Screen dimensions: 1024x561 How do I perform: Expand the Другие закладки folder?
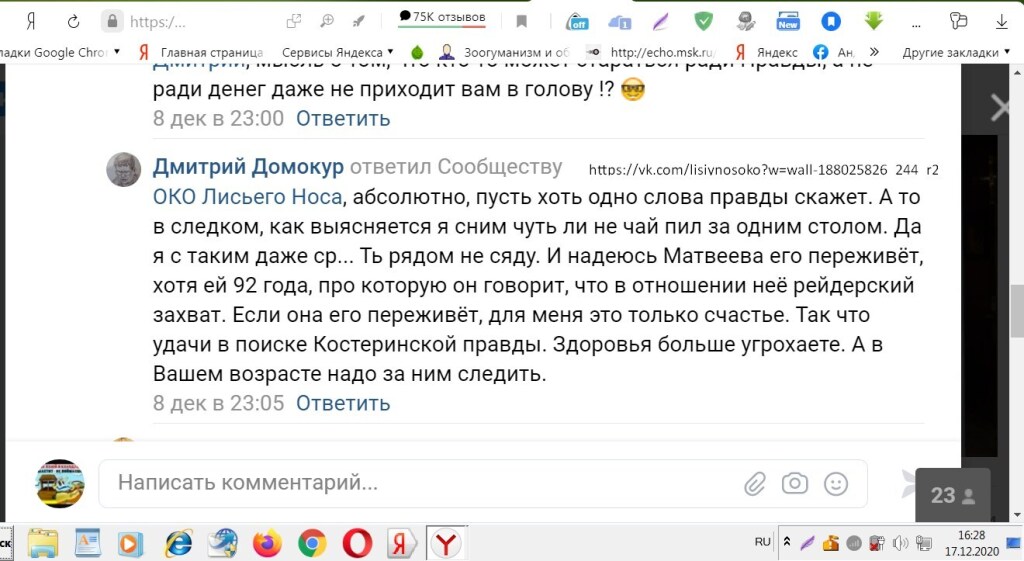coord(955,52)
